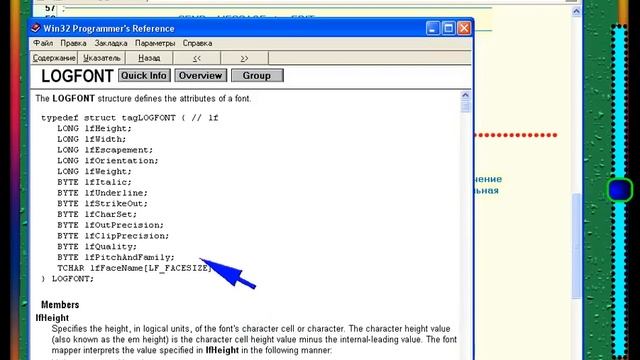This screenshot has height=360, width=640.
Task: Click the LOGFONT structure description sentence
Action: 143,98
